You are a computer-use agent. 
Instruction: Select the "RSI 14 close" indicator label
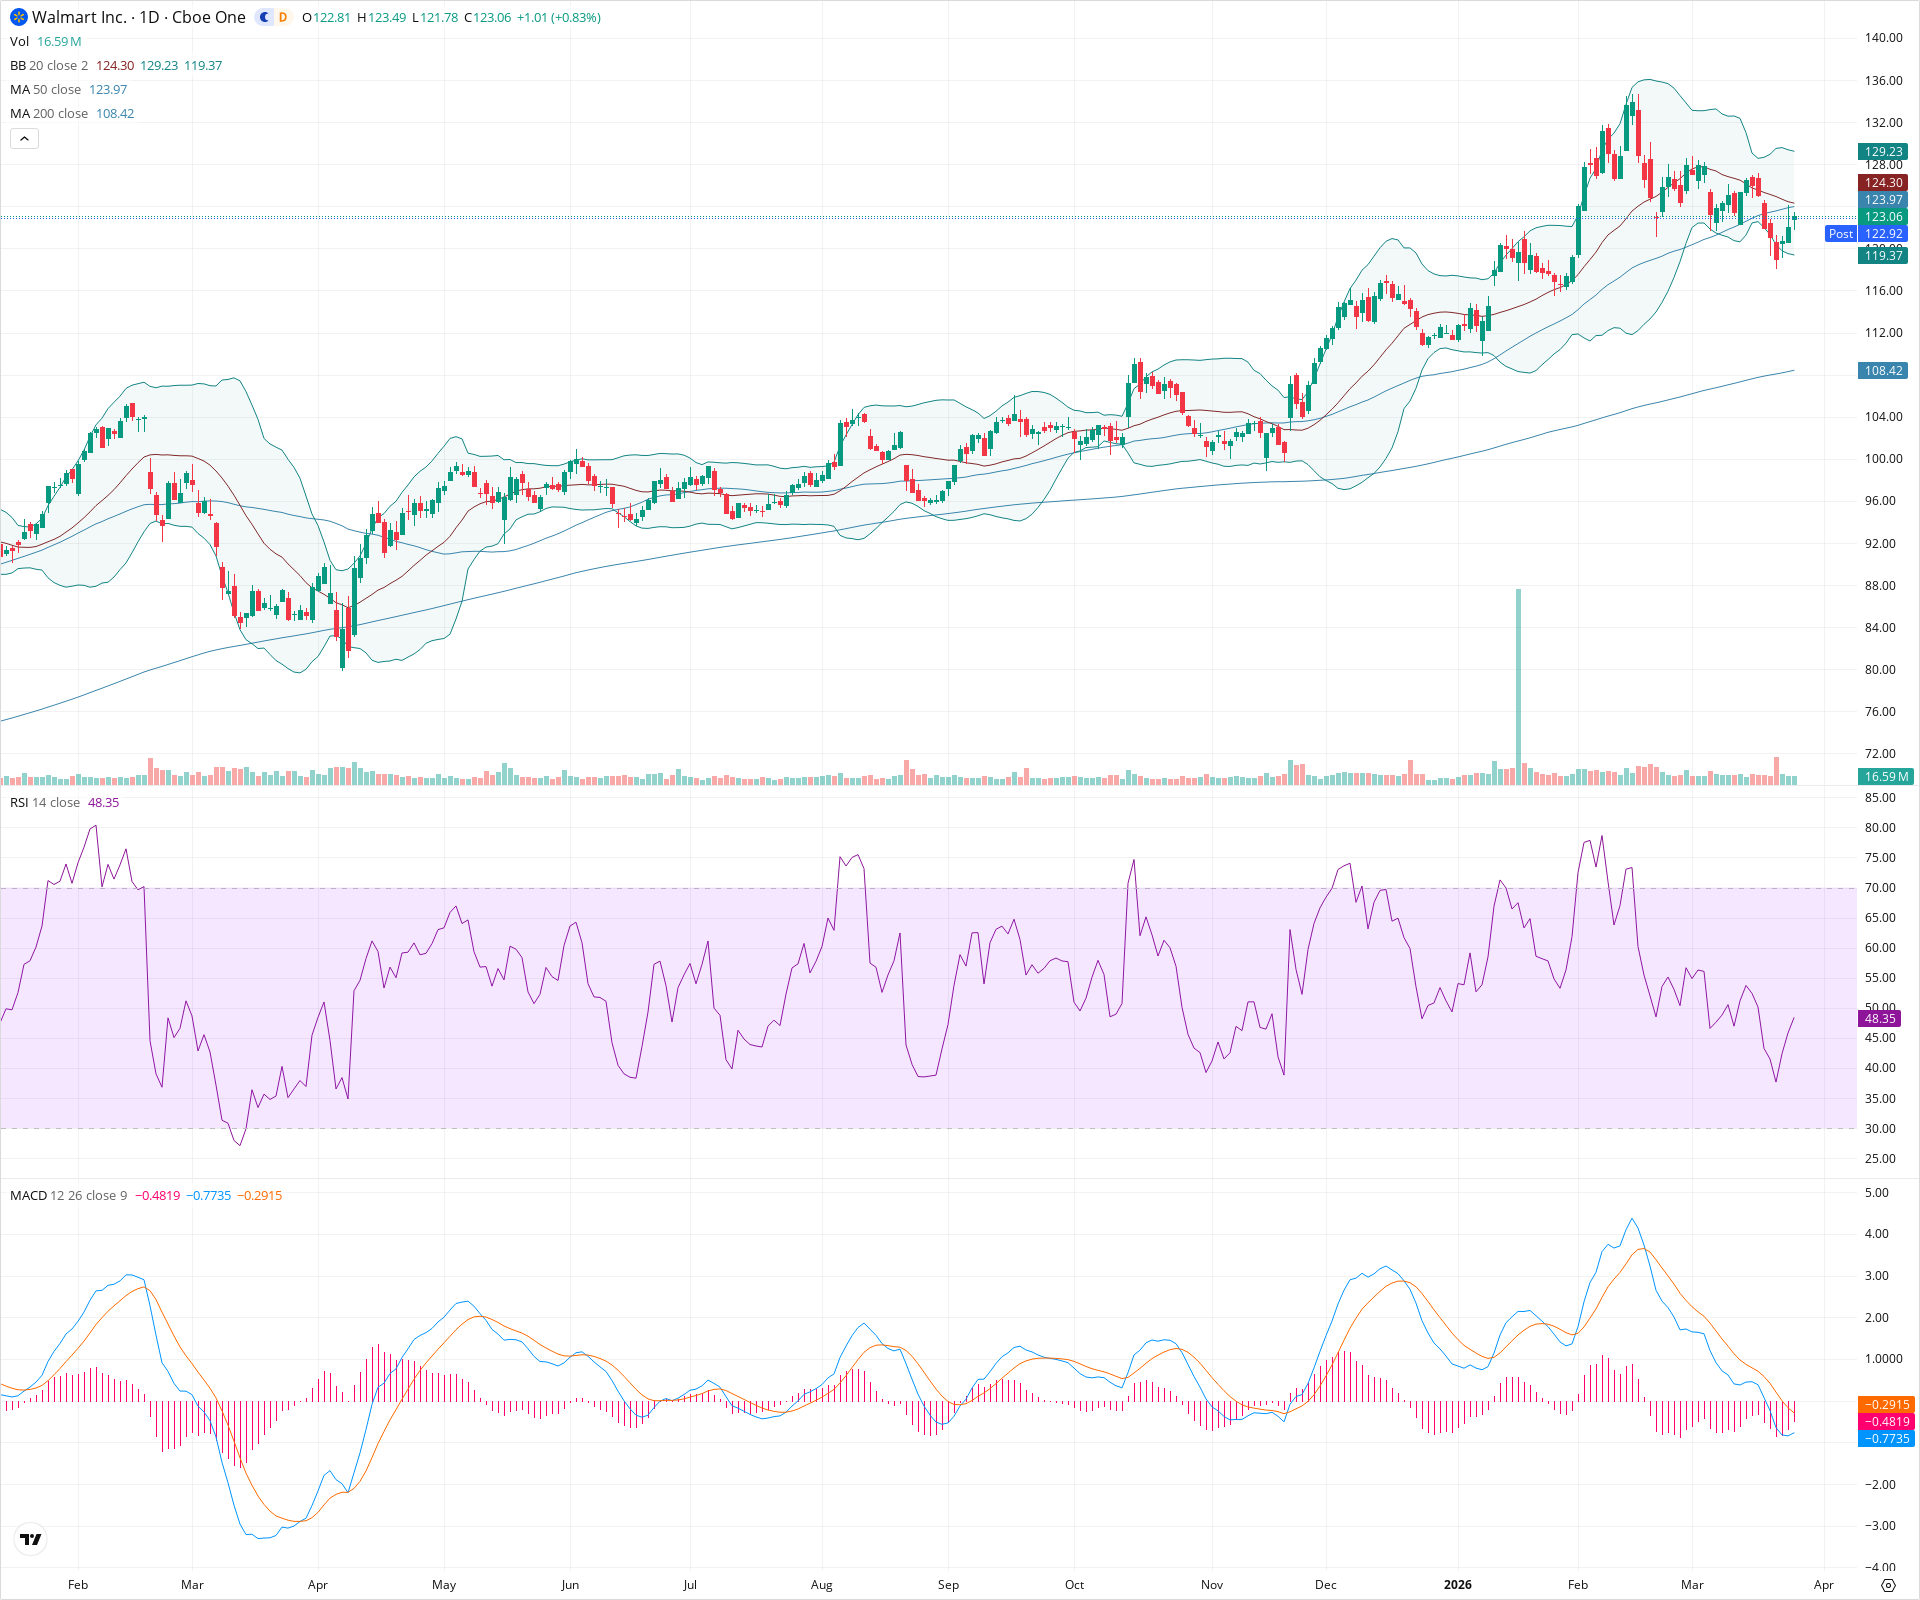click(x=44, y=801)
